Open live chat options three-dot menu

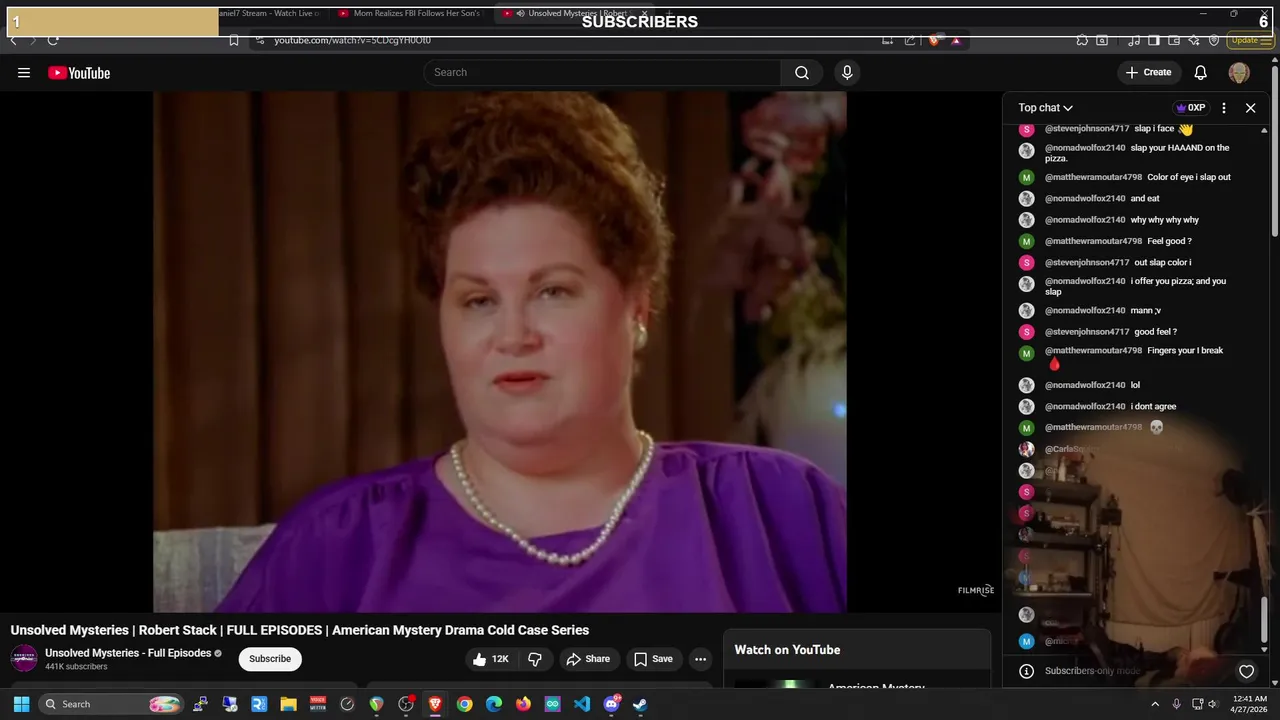tap(1224, 108)
